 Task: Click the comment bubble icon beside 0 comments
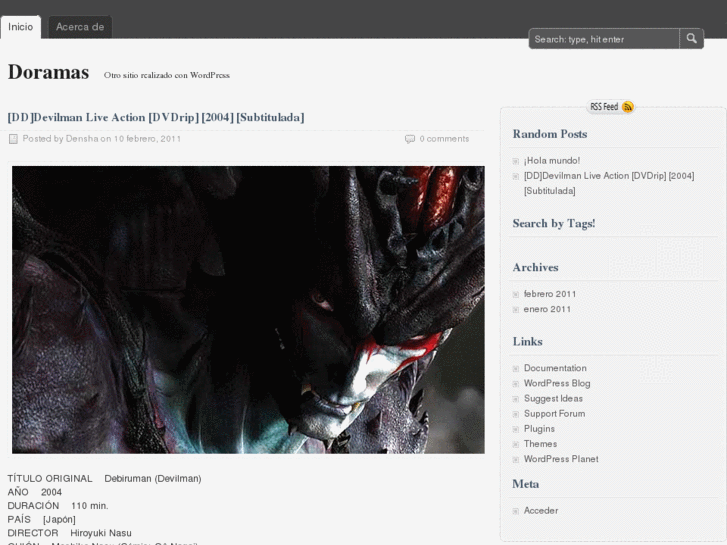(x=410, y=139)
